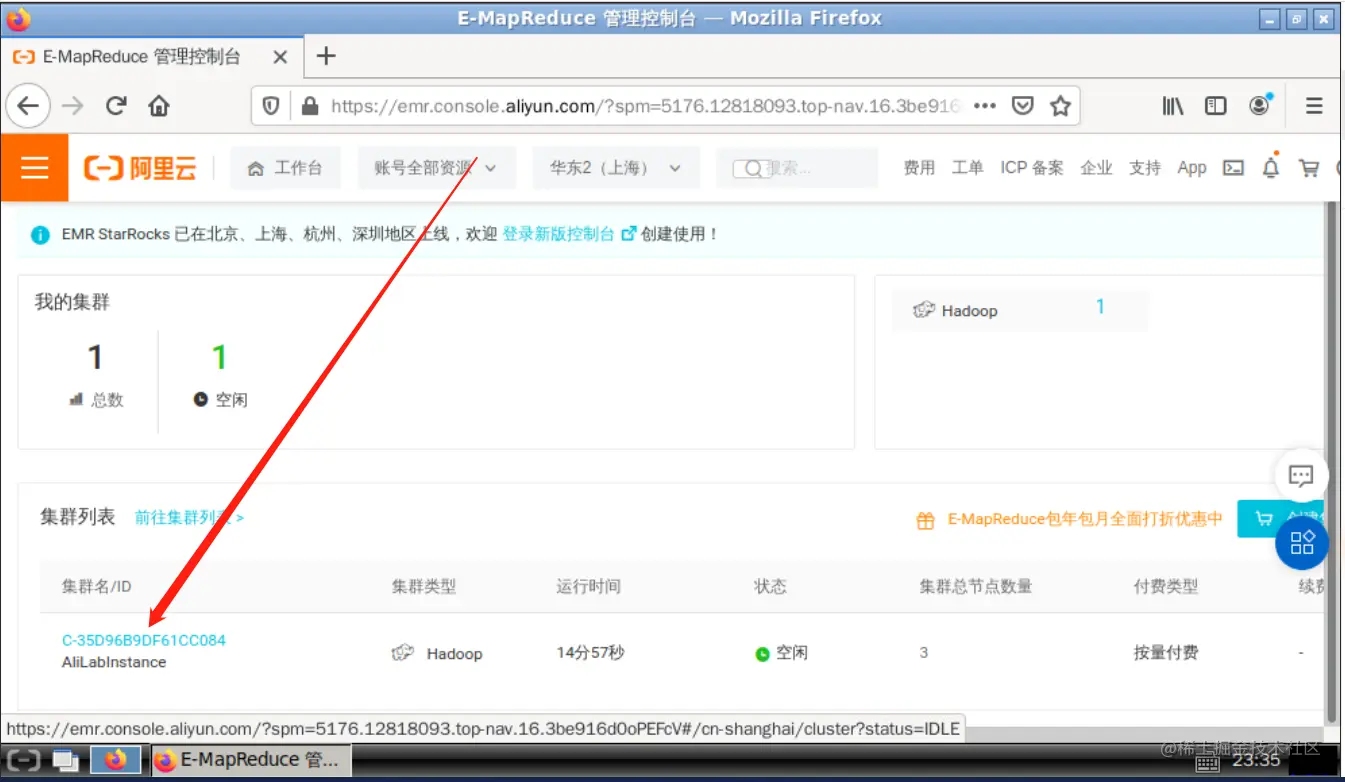Click the 按量付费 payment type cell
Screen dimensions: 1345x782
(1166, 653)
